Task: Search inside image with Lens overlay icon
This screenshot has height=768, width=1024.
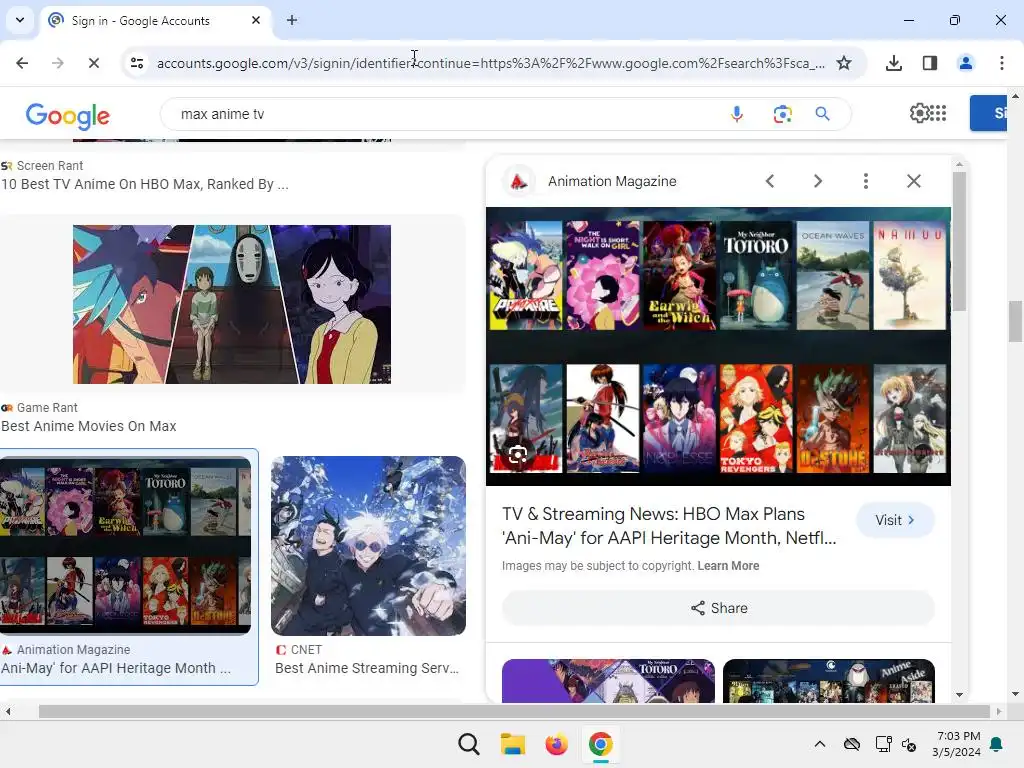Action: [518, 454]
